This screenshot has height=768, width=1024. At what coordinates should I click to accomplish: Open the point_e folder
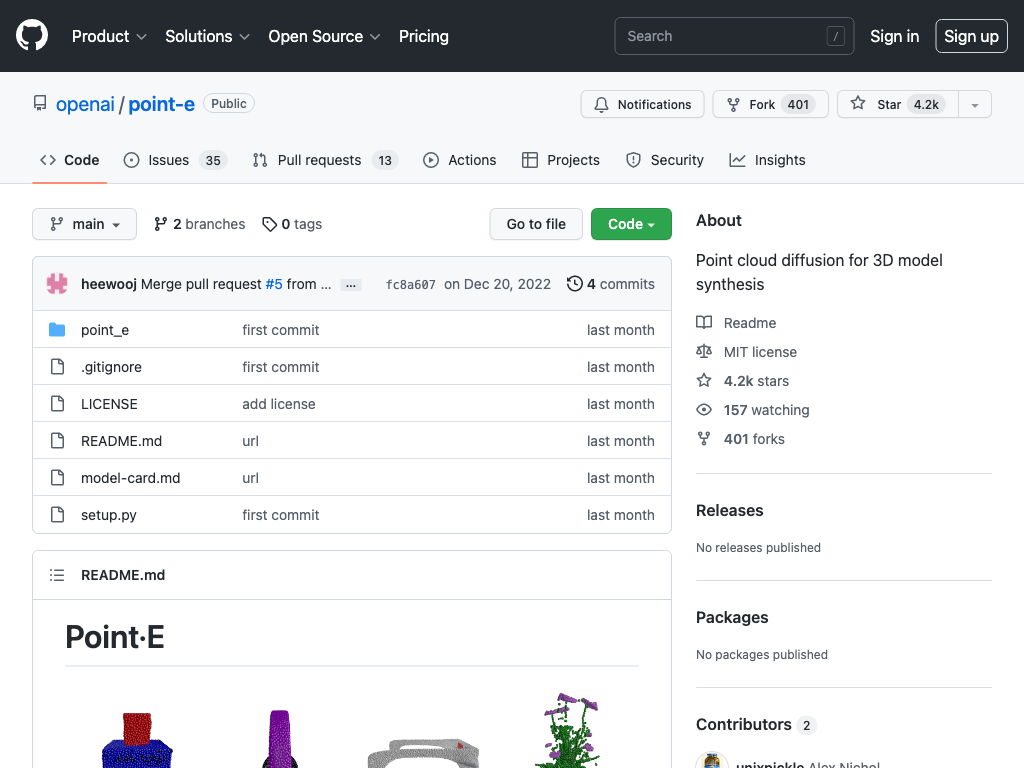point(104,330)
